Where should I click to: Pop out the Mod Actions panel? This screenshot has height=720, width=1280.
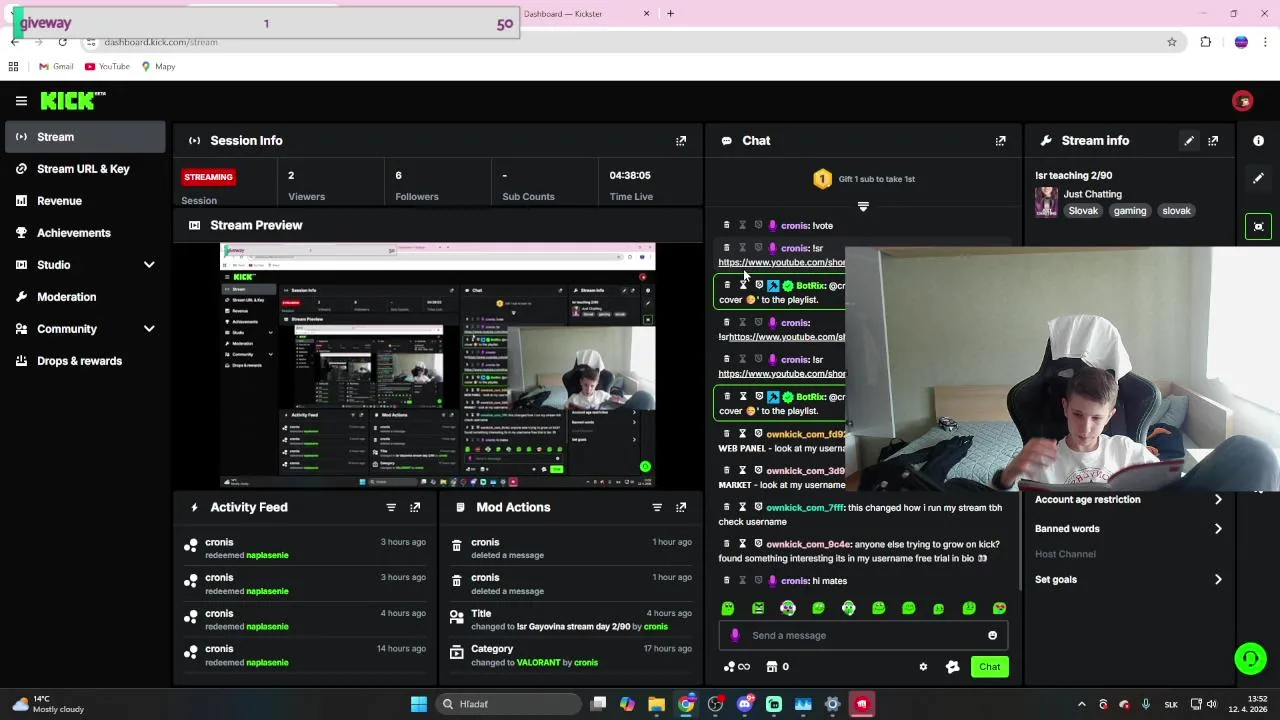pos(681,507)
